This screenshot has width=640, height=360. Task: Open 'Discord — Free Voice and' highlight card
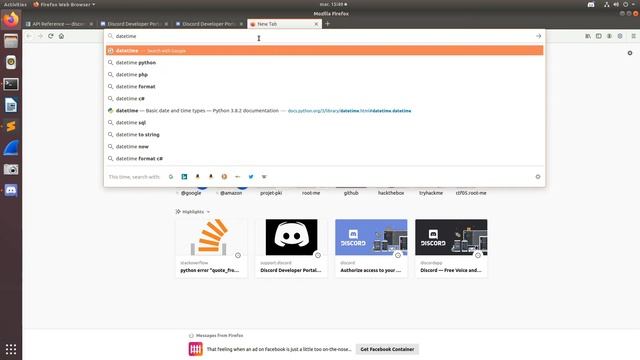coord(451,248)
